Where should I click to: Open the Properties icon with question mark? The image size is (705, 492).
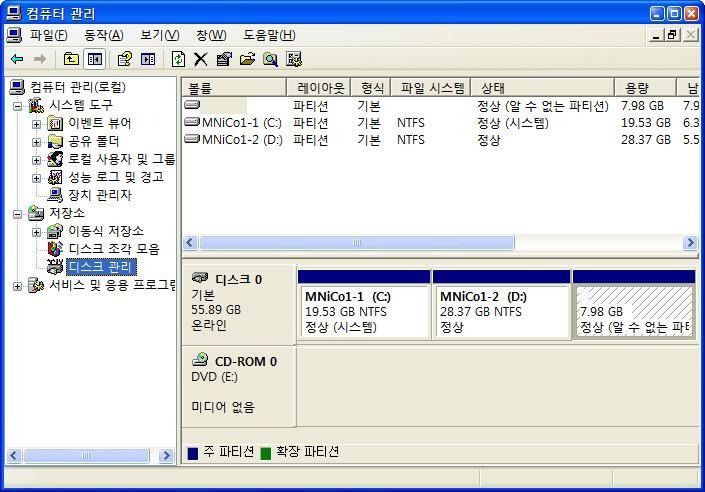coord(125,59)
